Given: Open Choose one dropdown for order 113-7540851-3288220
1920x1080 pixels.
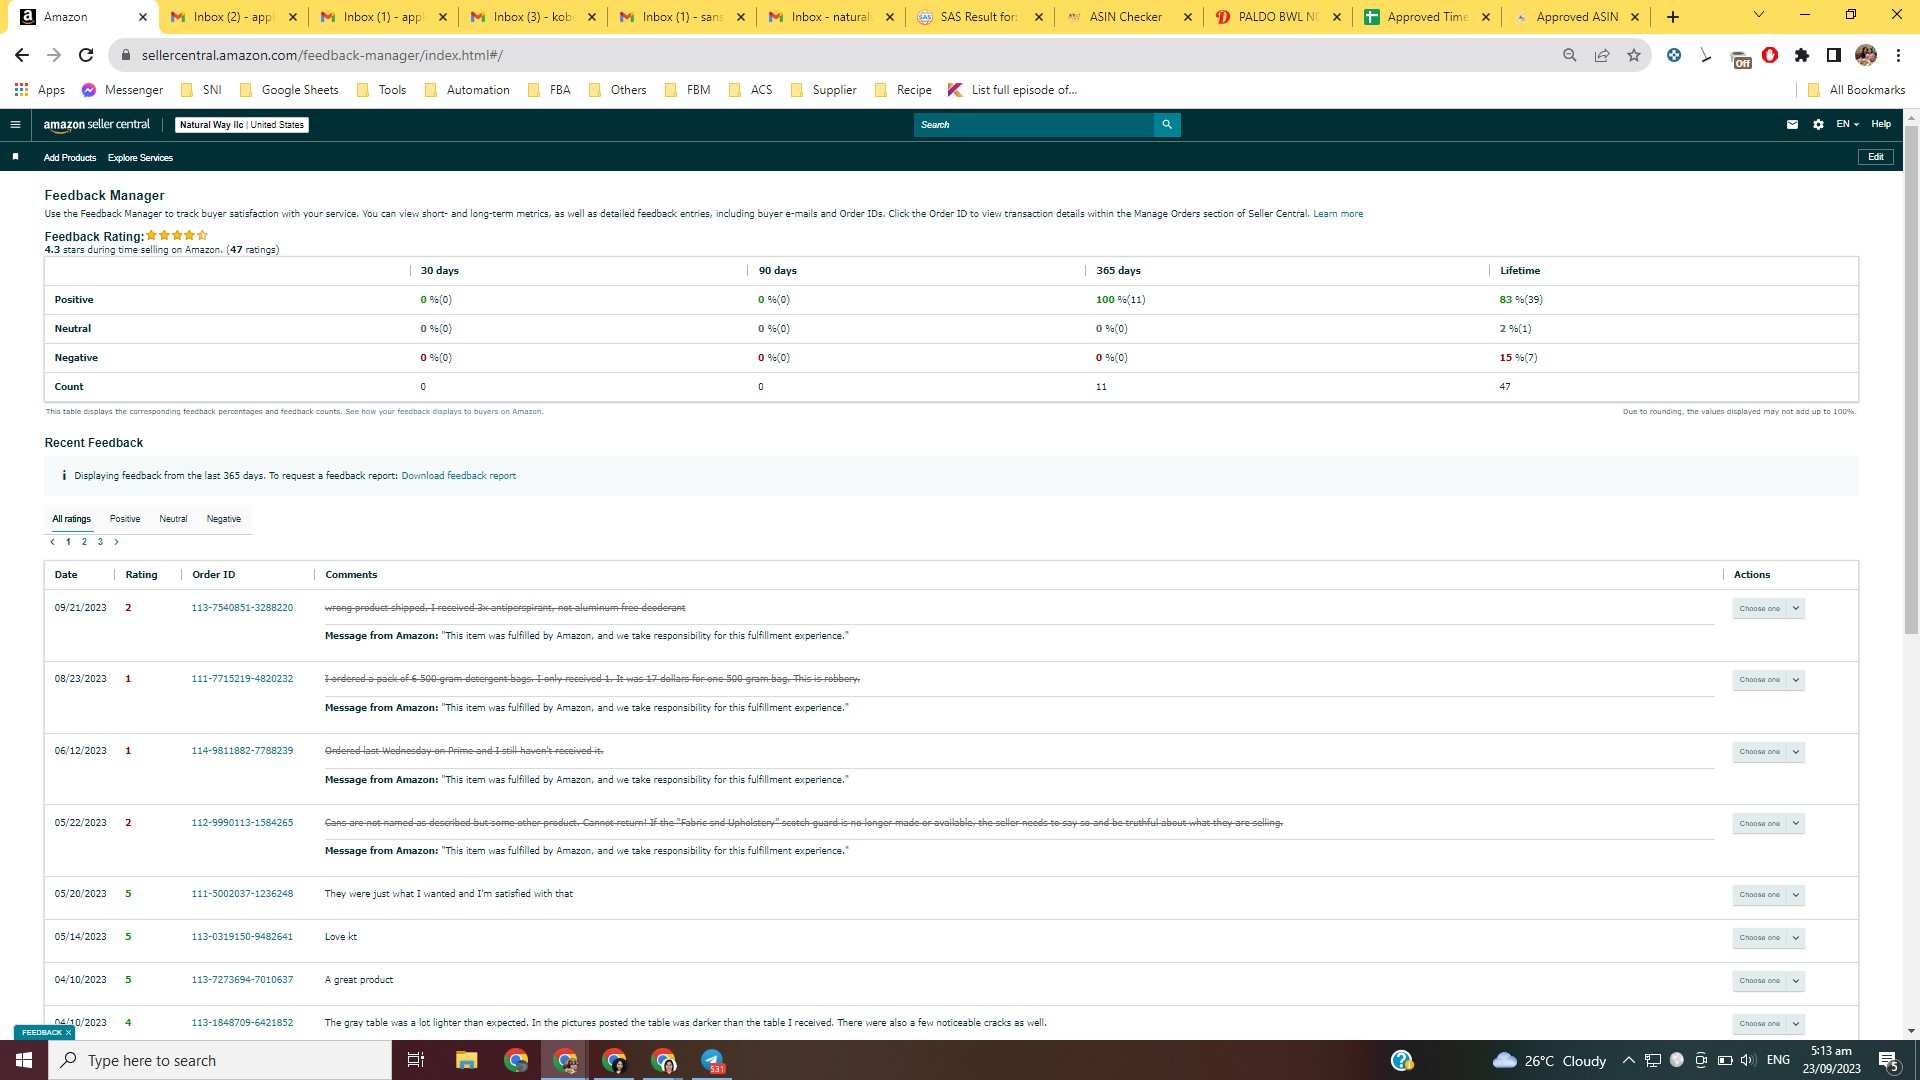Looking at the screenshot, I should click(x=1768, y=608).
